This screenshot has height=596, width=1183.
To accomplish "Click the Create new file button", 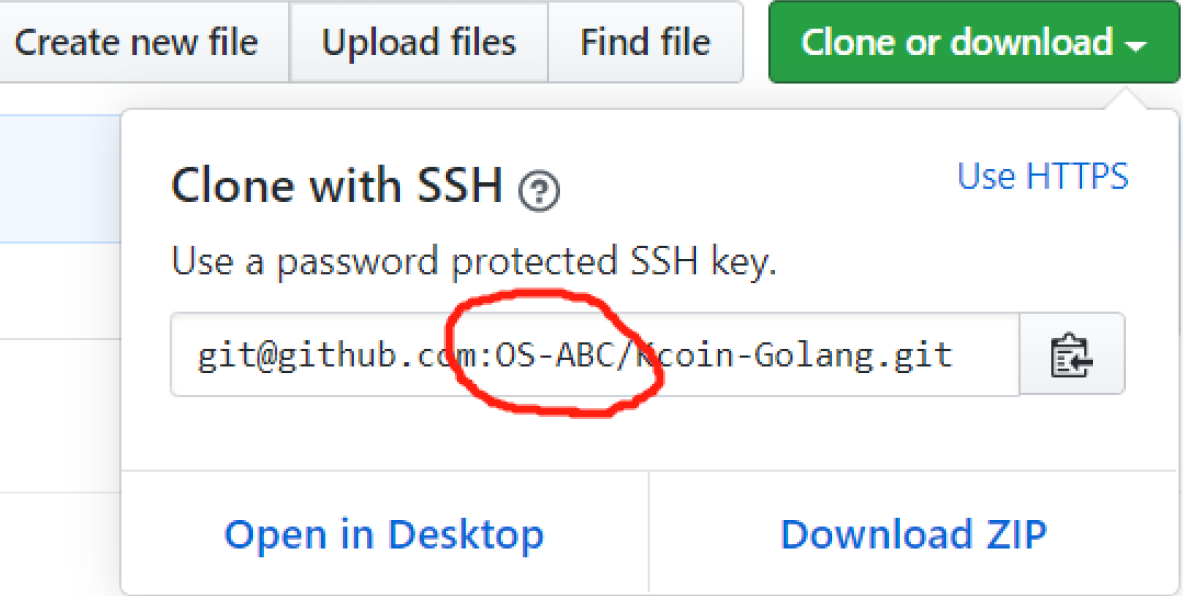I will click(x=136, y=42).
